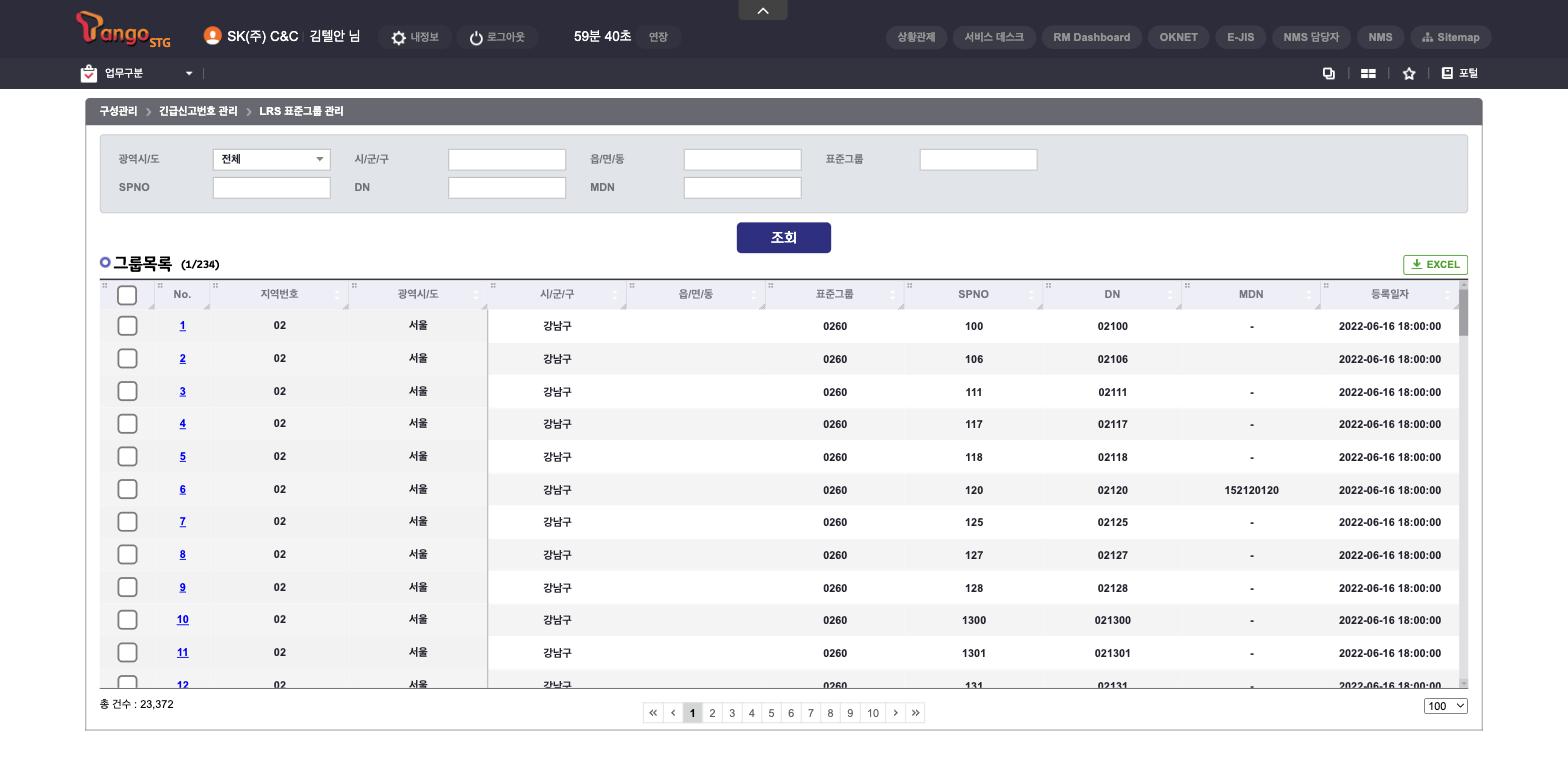Toggle the select-all checkbox in table header
The height and width of the screenshot is (772, 1568).
127,295
